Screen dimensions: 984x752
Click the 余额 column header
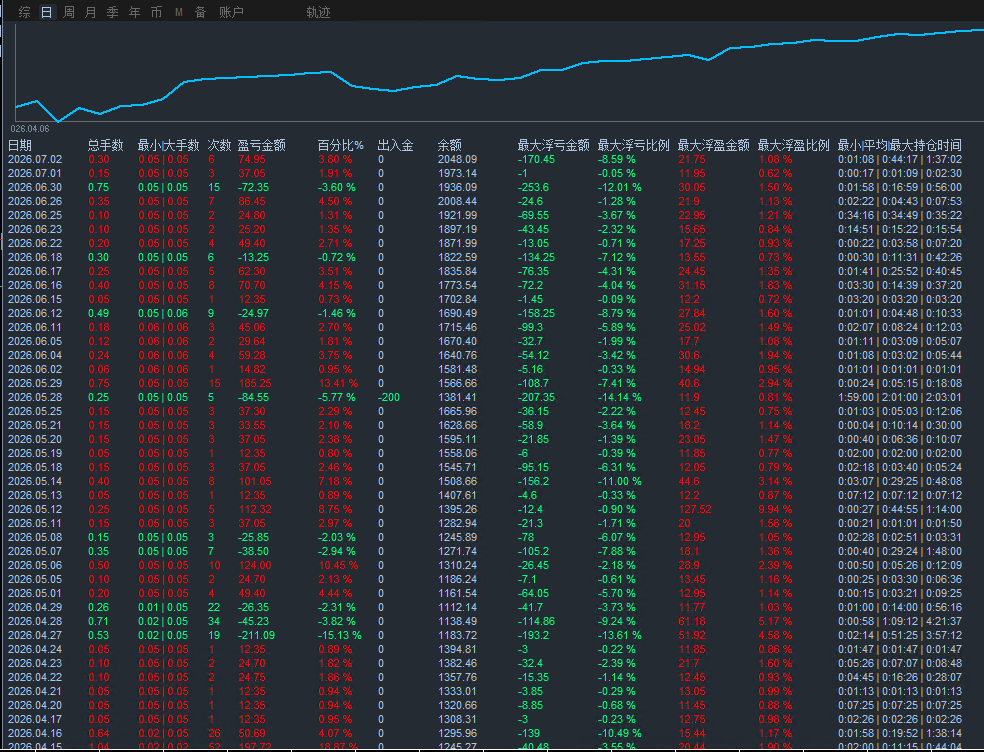[x=449, y=145]
